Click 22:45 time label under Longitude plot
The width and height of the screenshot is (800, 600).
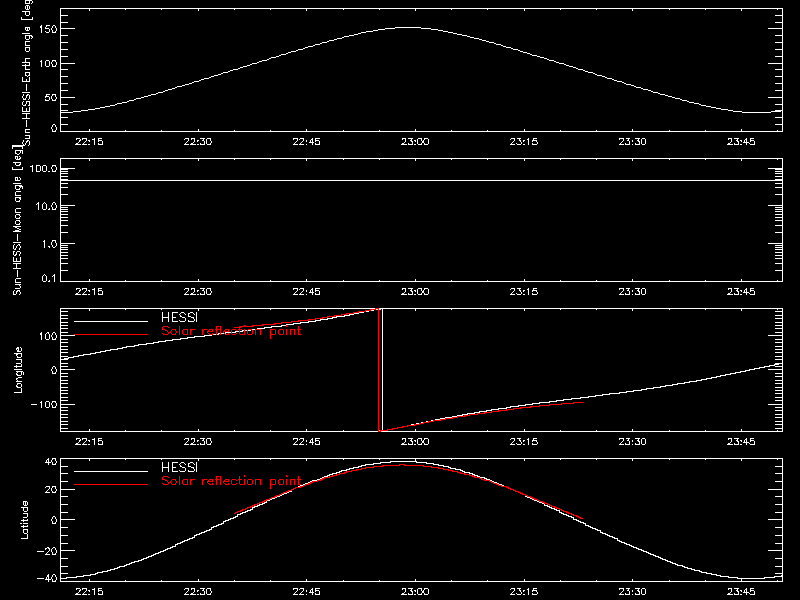[x=306, y=441]
